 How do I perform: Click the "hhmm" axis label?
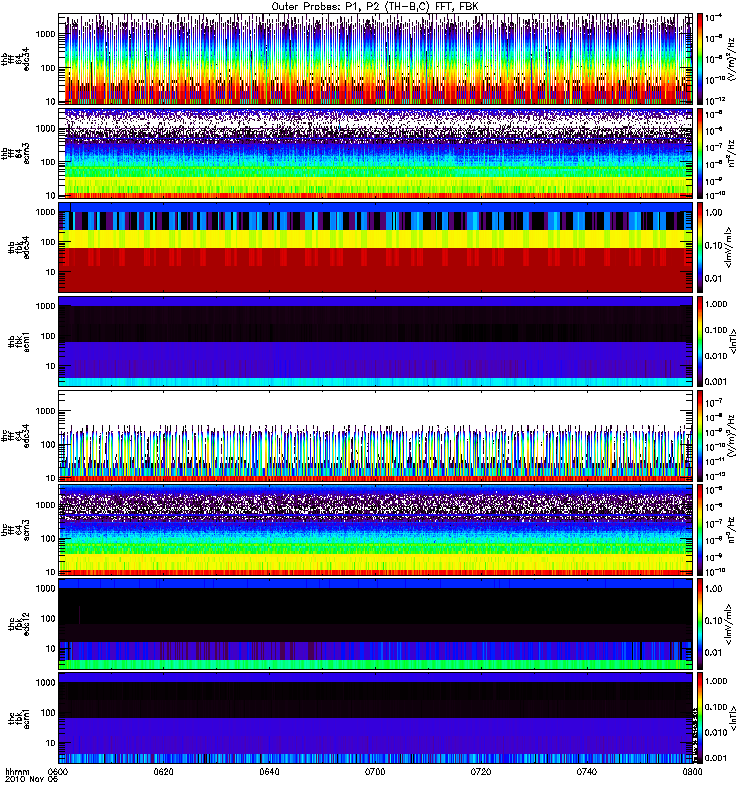(17, 772)
